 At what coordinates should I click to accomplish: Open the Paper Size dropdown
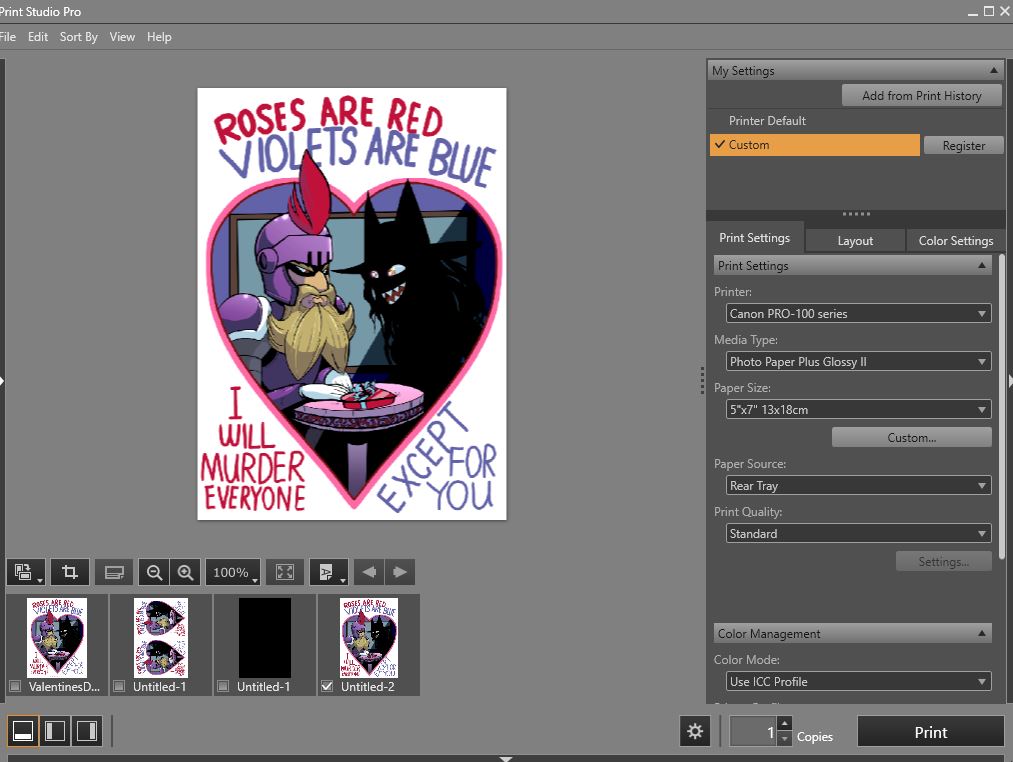[859, 409]
